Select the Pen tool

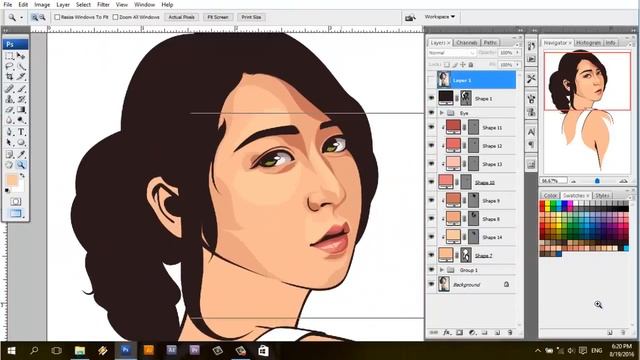coord(9,132)
